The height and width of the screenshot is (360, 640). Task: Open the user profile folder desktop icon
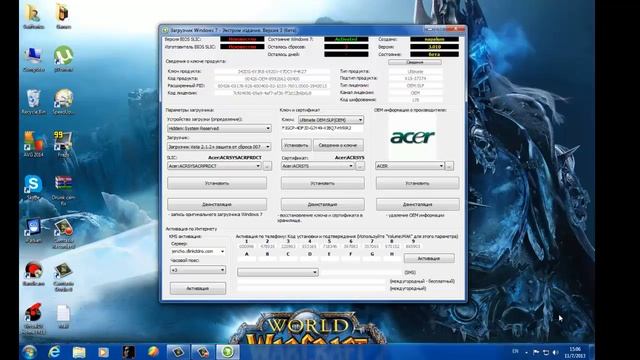tap(33, 16)
